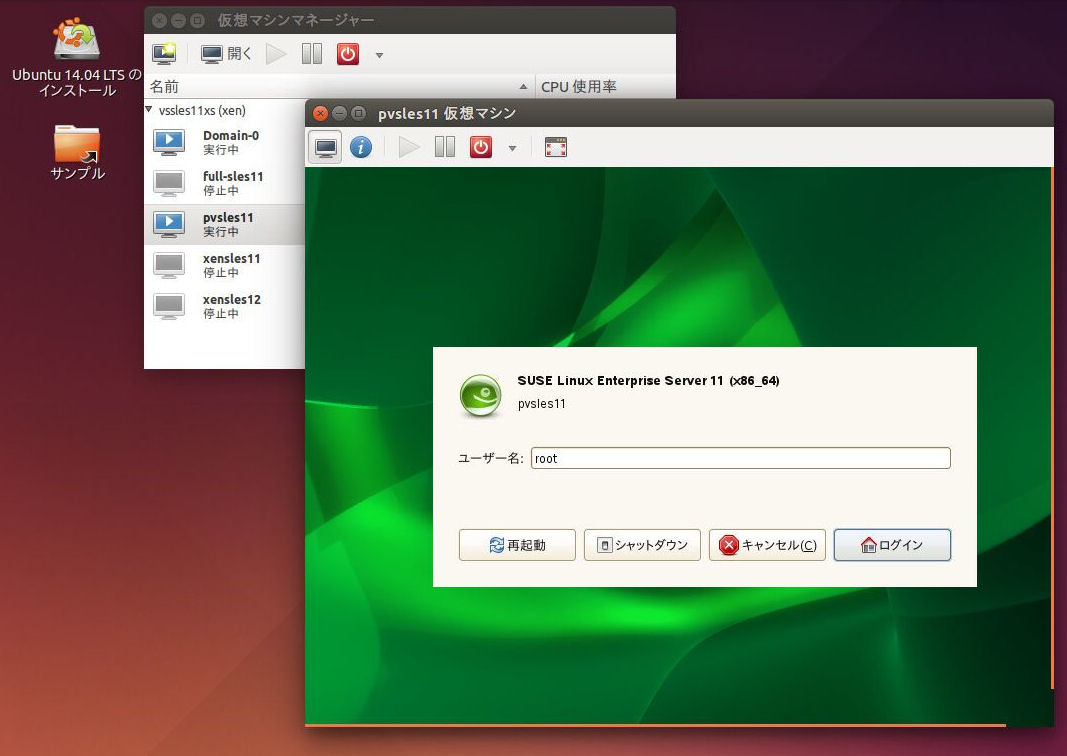Click the xensles12 monitor icon
1067x756 pixels.
coord(169,306)
